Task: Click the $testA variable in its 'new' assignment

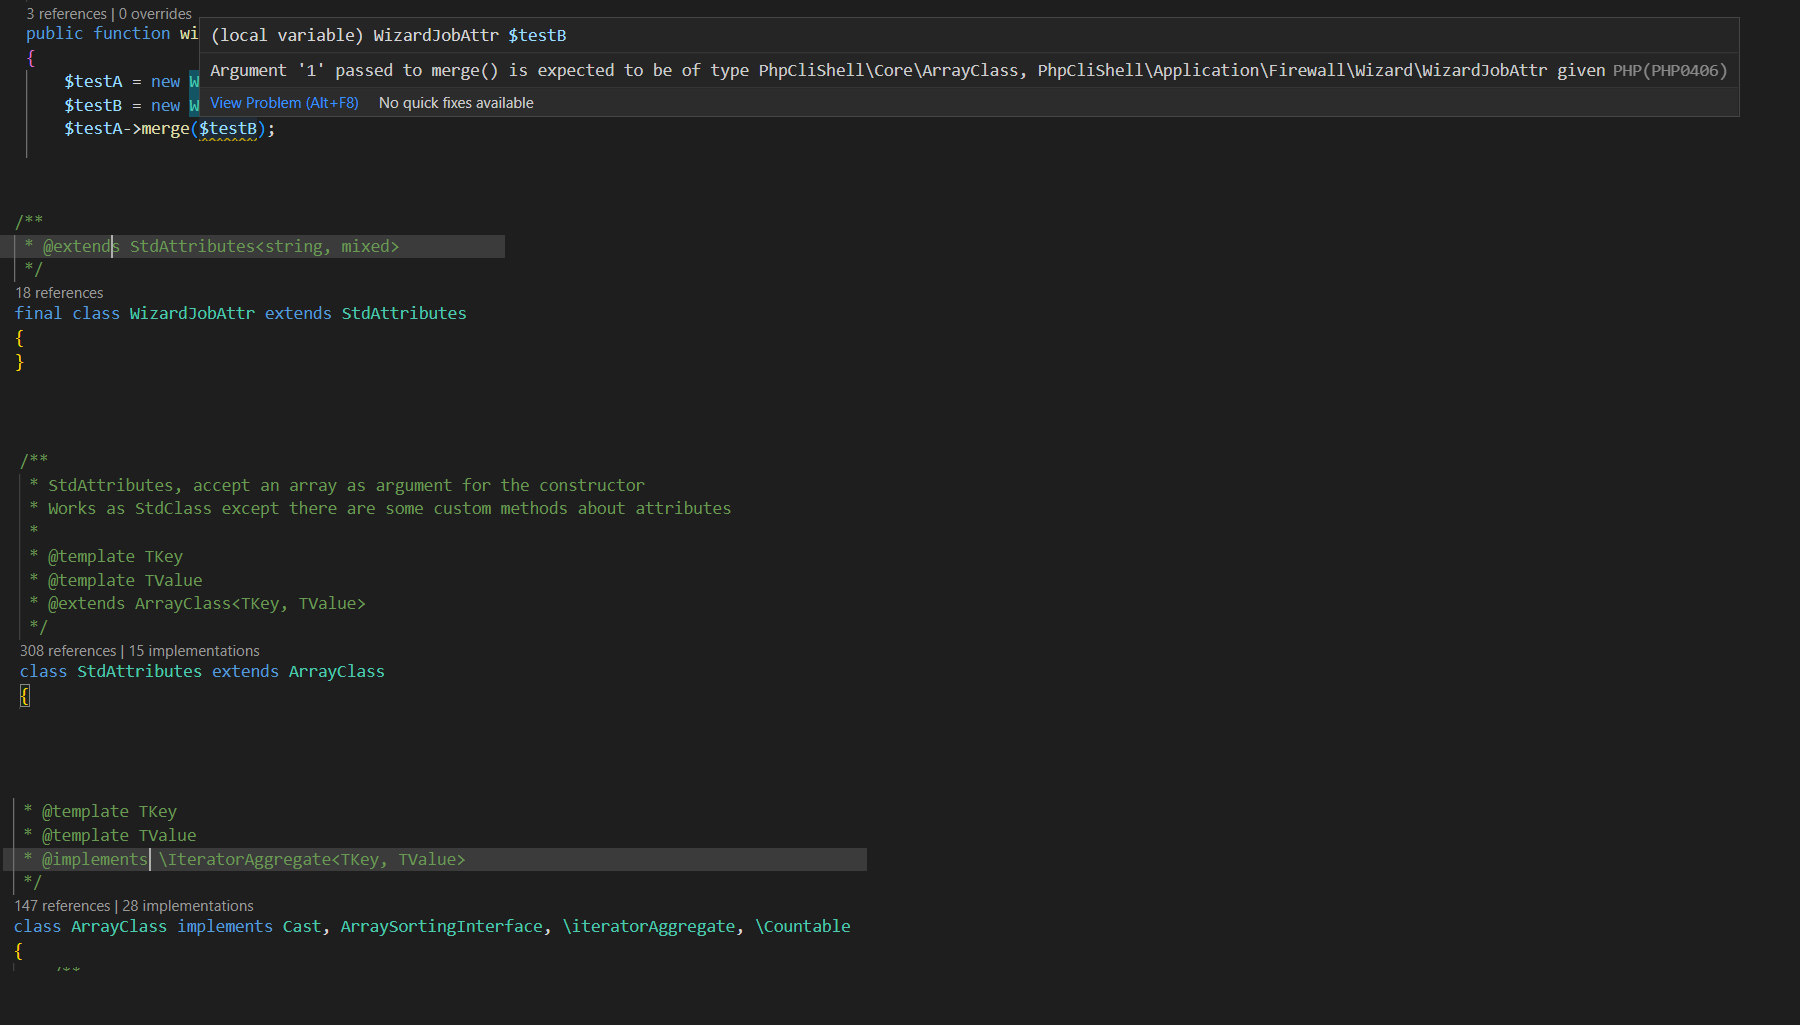Action: pyautogui.click(x=93, y=82)
